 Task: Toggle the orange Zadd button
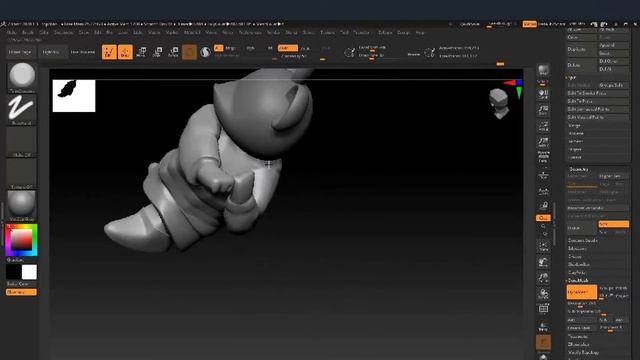pyautogui.click(x=287, y=48)
